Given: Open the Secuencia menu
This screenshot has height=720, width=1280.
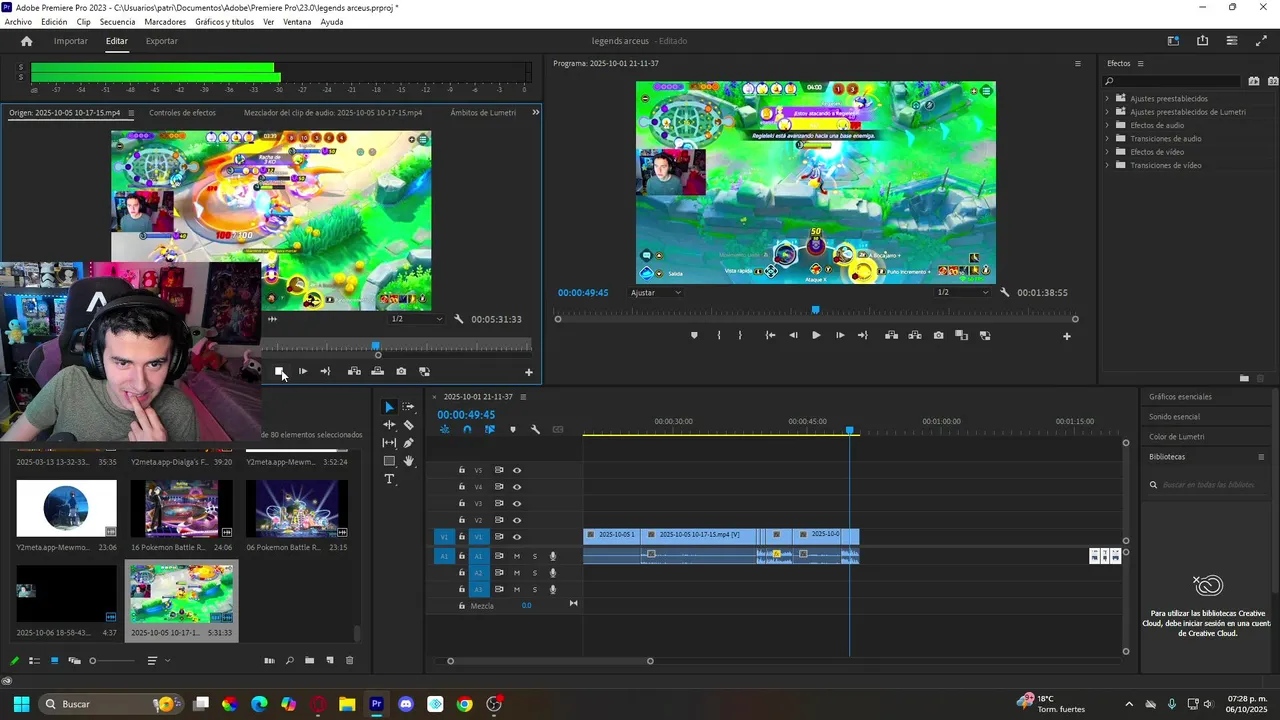Looking at the screenshot, I should 117,22.
